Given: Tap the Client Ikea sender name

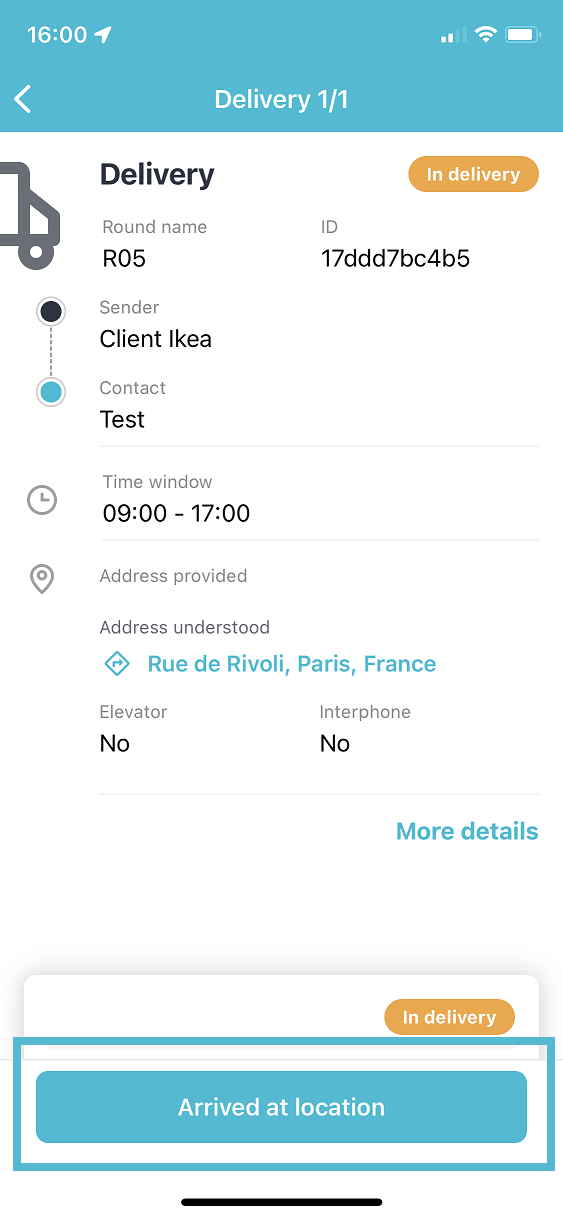Looking at the screenshot, I should click(x=156, y=339).
